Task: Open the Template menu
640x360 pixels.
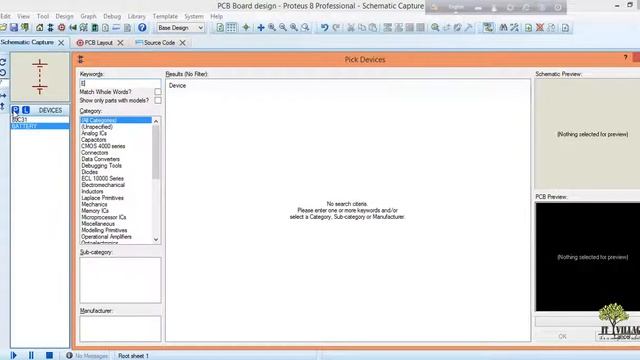Action: tap(165, 16)
